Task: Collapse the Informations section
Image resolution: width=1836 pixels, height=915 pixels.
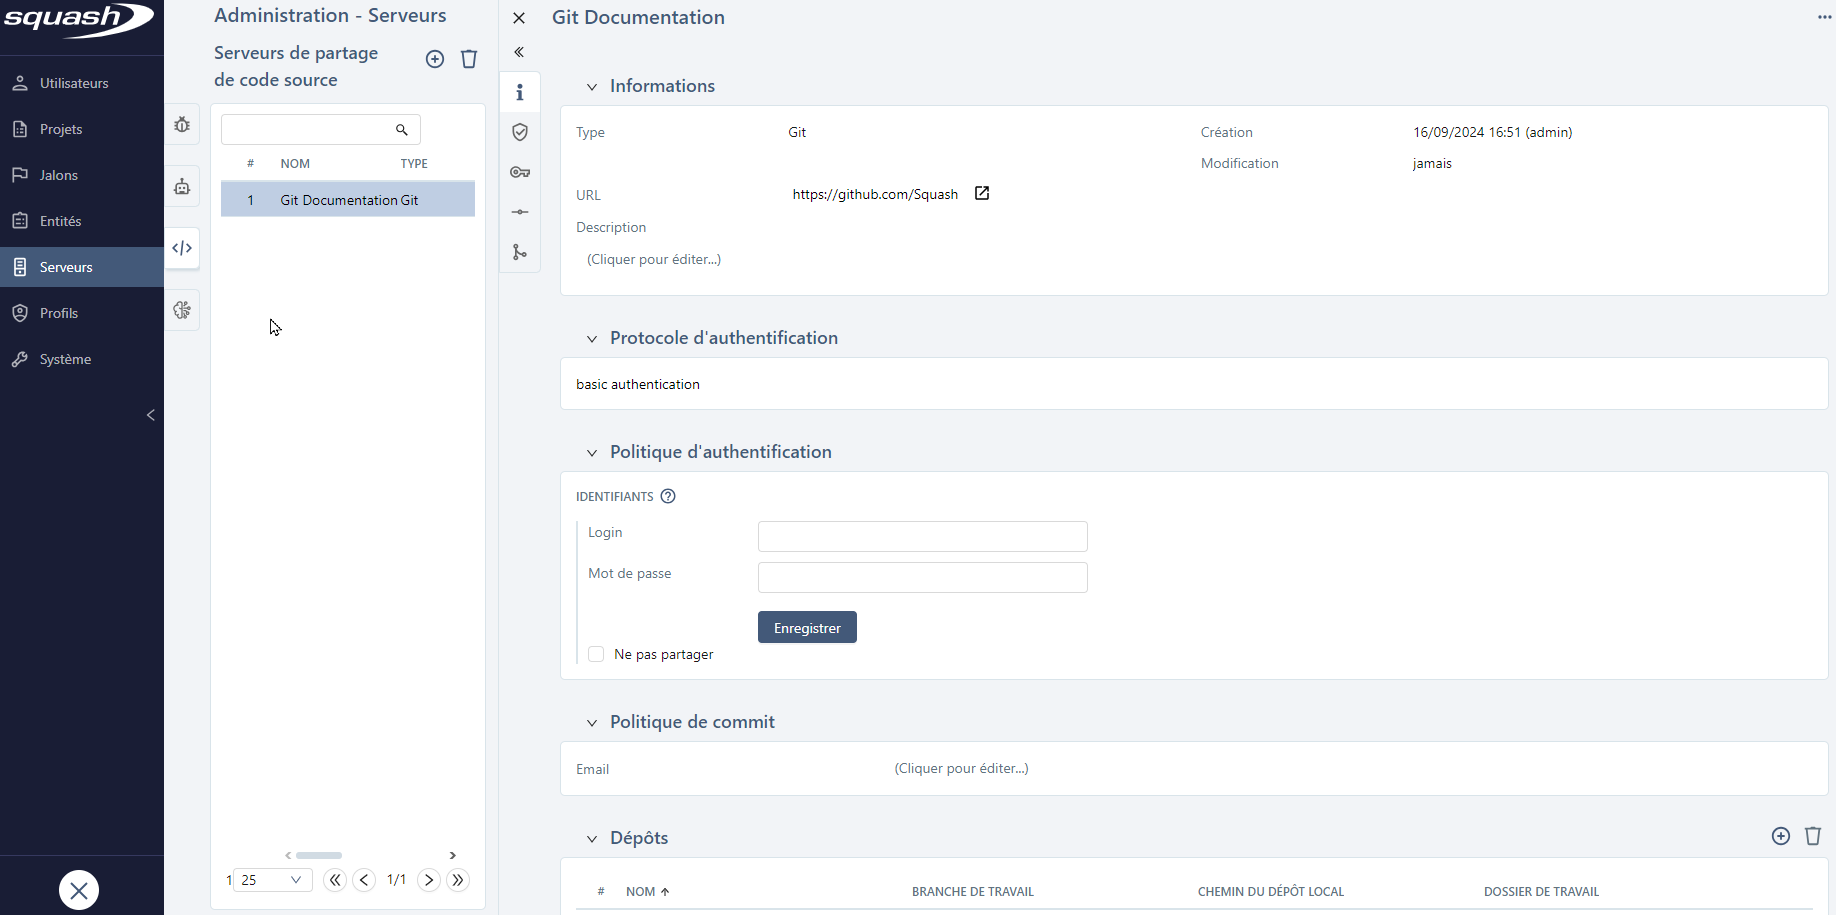Action: coord(592,86)
